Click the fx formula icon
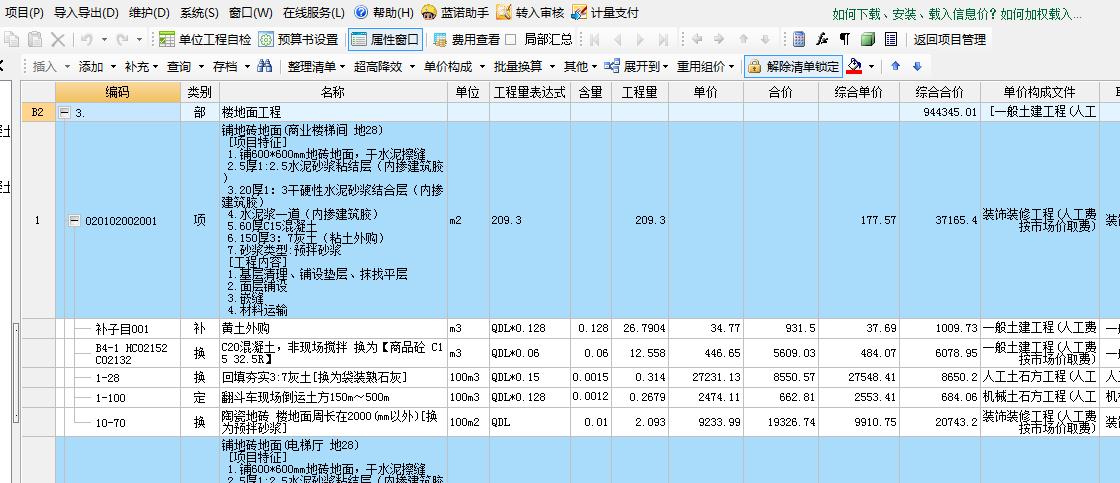1120x483 pixels. [822, 39]
